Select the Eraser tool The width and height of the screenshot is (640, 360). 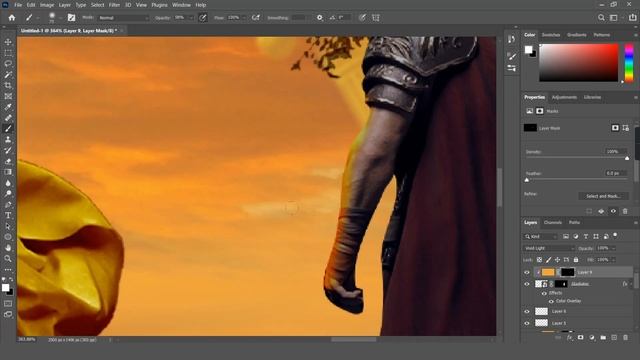pos(8,161)
